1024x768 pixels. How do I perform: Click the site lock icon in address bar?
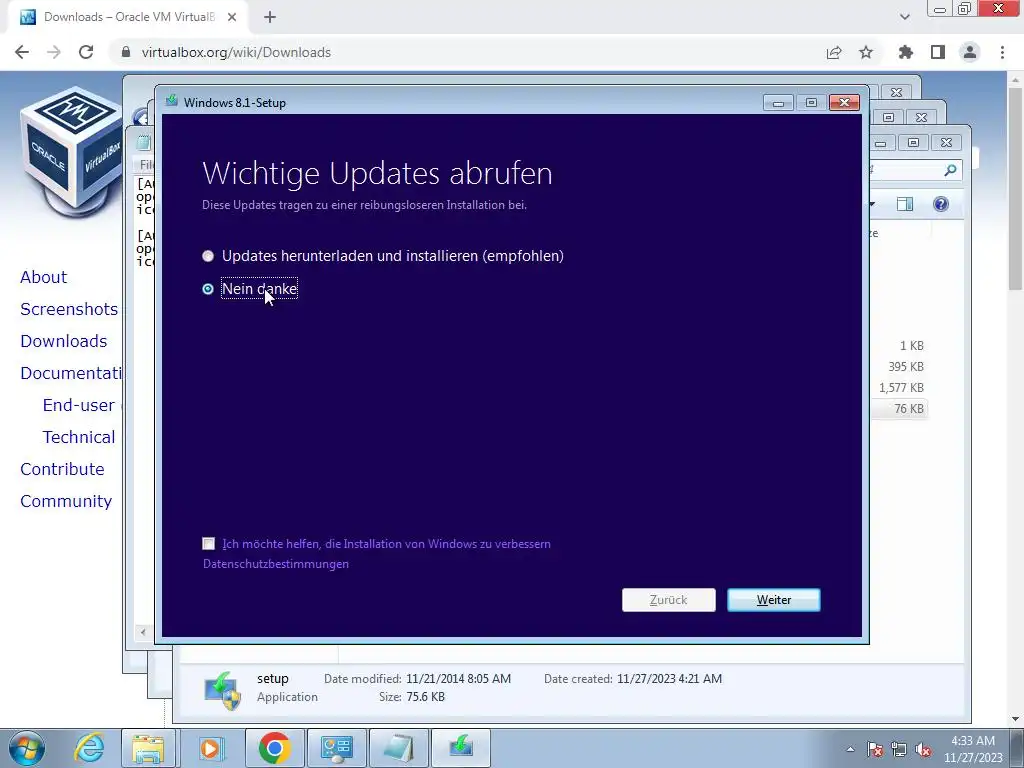click(x=126, y=52)
